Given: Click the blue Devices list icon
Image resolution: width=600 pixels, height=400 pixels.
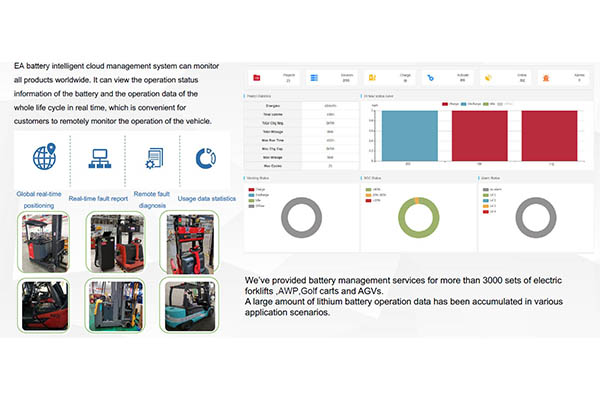Looking at the screenshot, I should [x=314, y=78].
